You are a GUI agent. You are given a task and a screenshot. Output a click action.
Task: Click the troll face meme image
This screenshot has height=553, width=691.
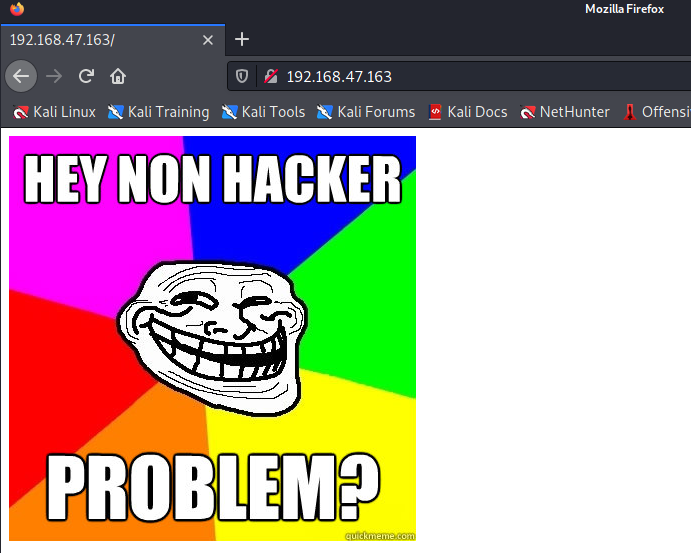coord(212,338)
